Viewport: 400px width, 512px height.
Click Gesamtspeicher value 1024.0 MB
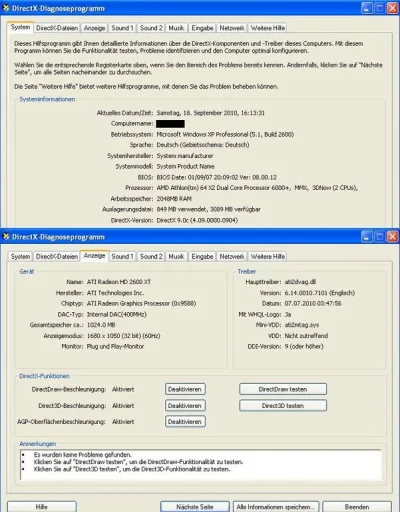click(101, 325)
